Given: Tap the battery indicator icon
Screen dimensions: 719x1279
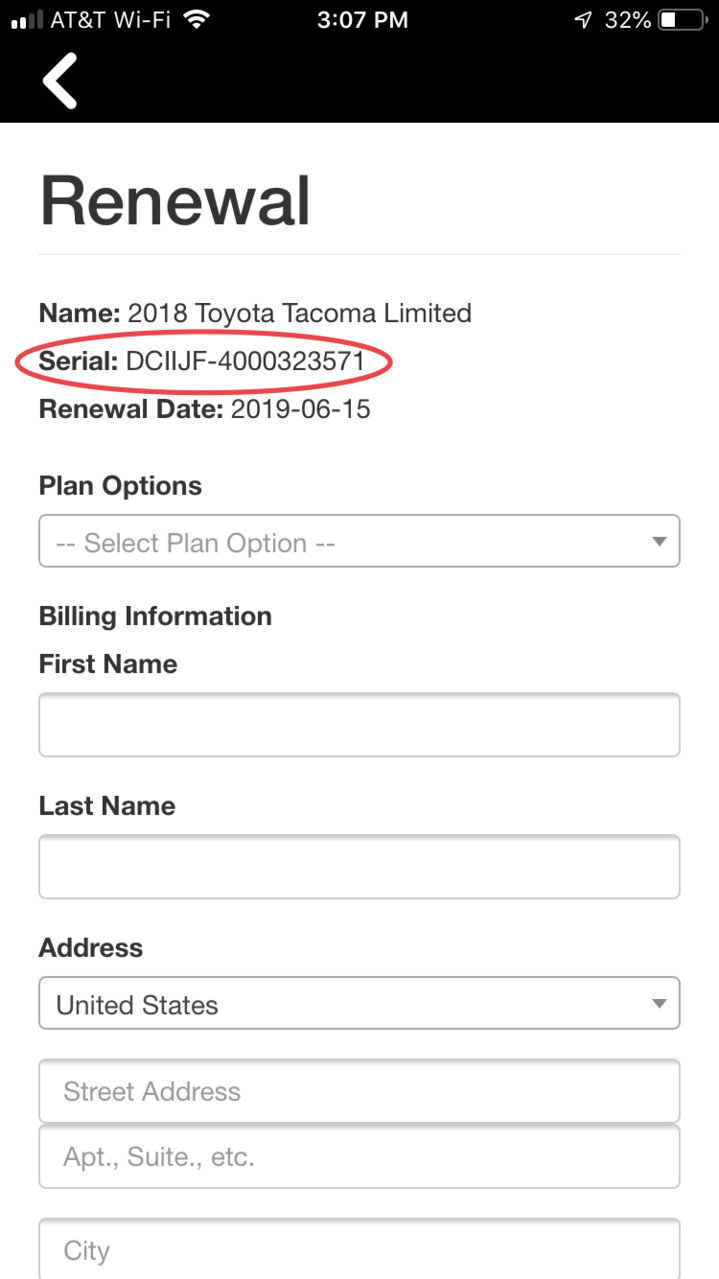Looking at the screenshot, I should (x=682, y=19).
